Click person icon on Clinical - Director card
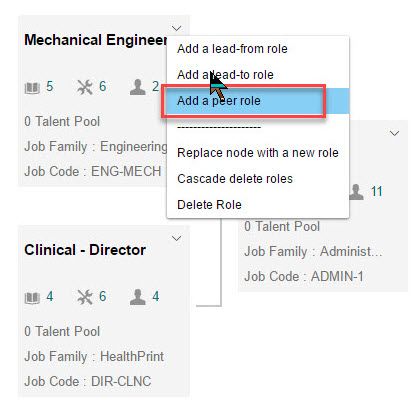The height and width of the screenshot is (401, 411). (x=138, y=297)
